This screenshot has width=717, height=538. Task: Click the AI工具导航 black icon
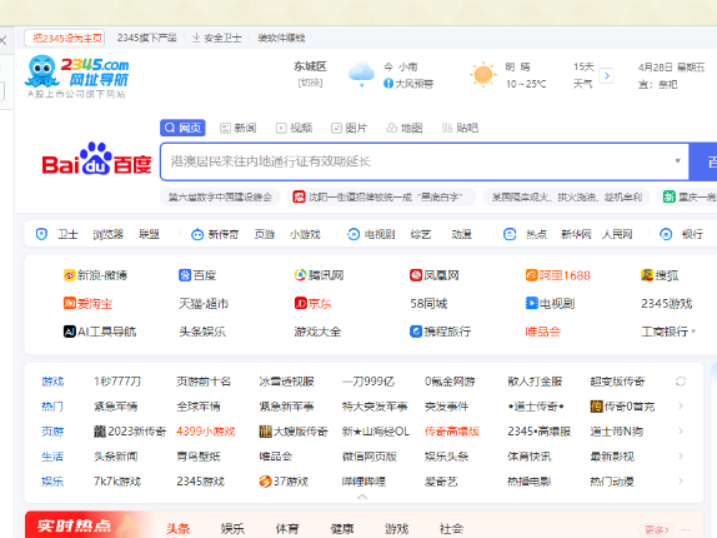(69, 331)
